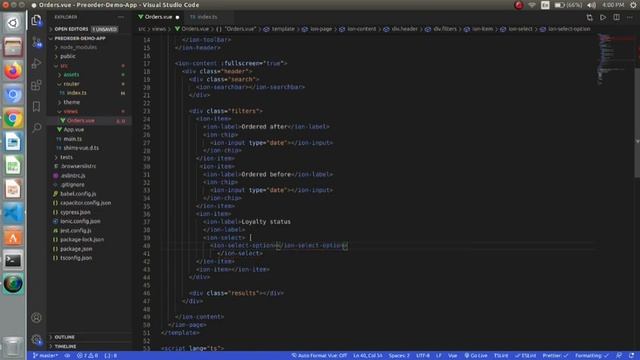Open Ubuntu Software from the dock

tap(13, 237)
